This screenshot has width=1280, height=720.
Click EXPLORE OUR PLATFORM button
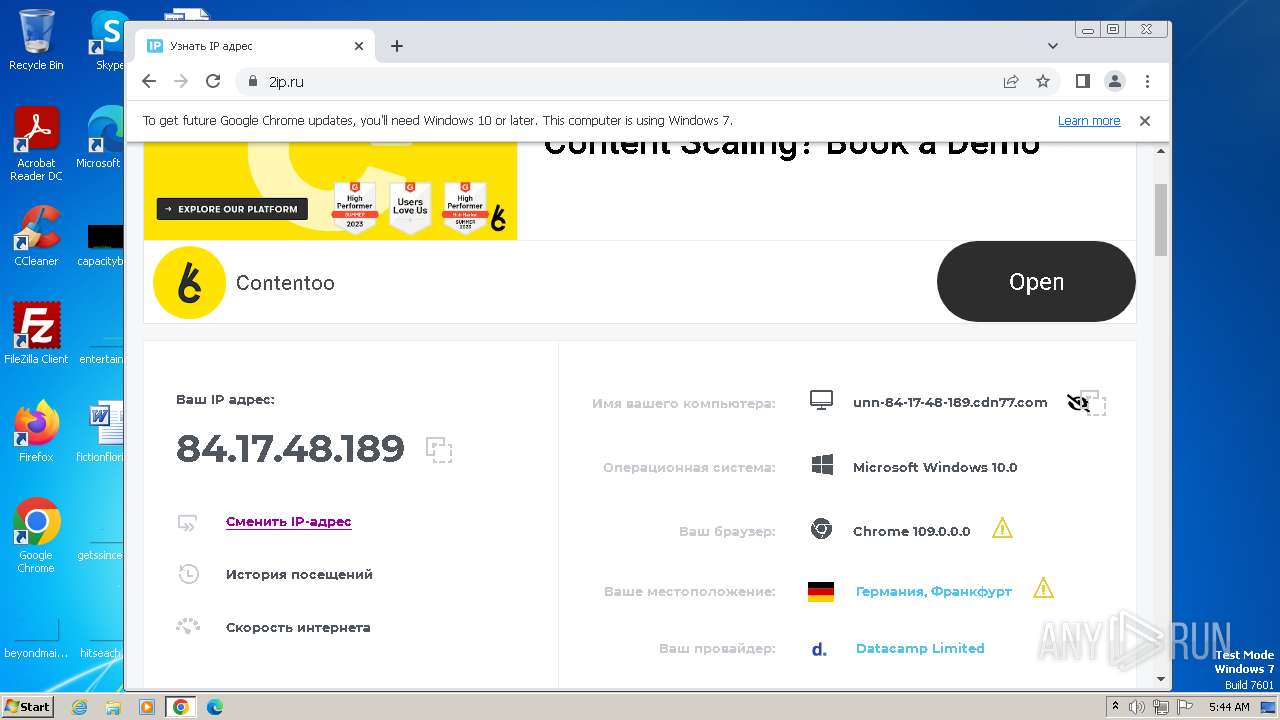pyautogui.click(x=232, y=209)
